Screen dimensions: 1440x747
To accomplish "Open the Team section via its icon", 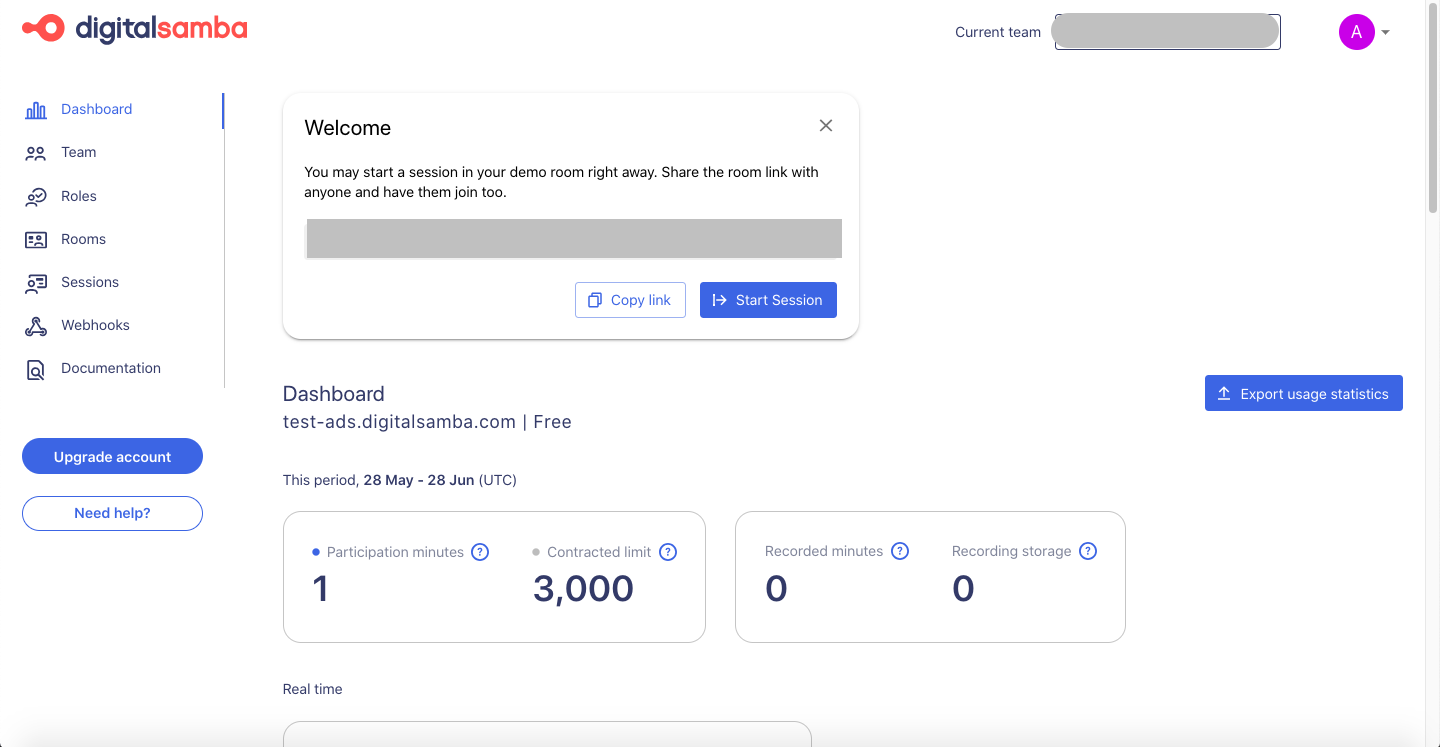I will 35,152.
